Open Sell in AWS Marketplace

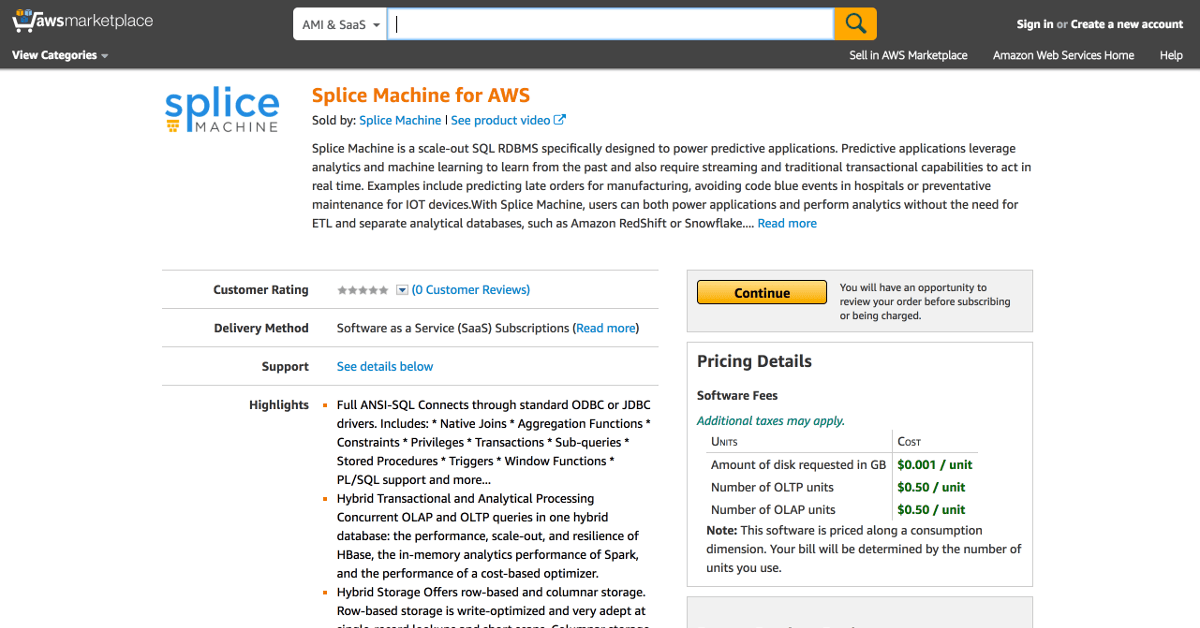click(908, 55)
